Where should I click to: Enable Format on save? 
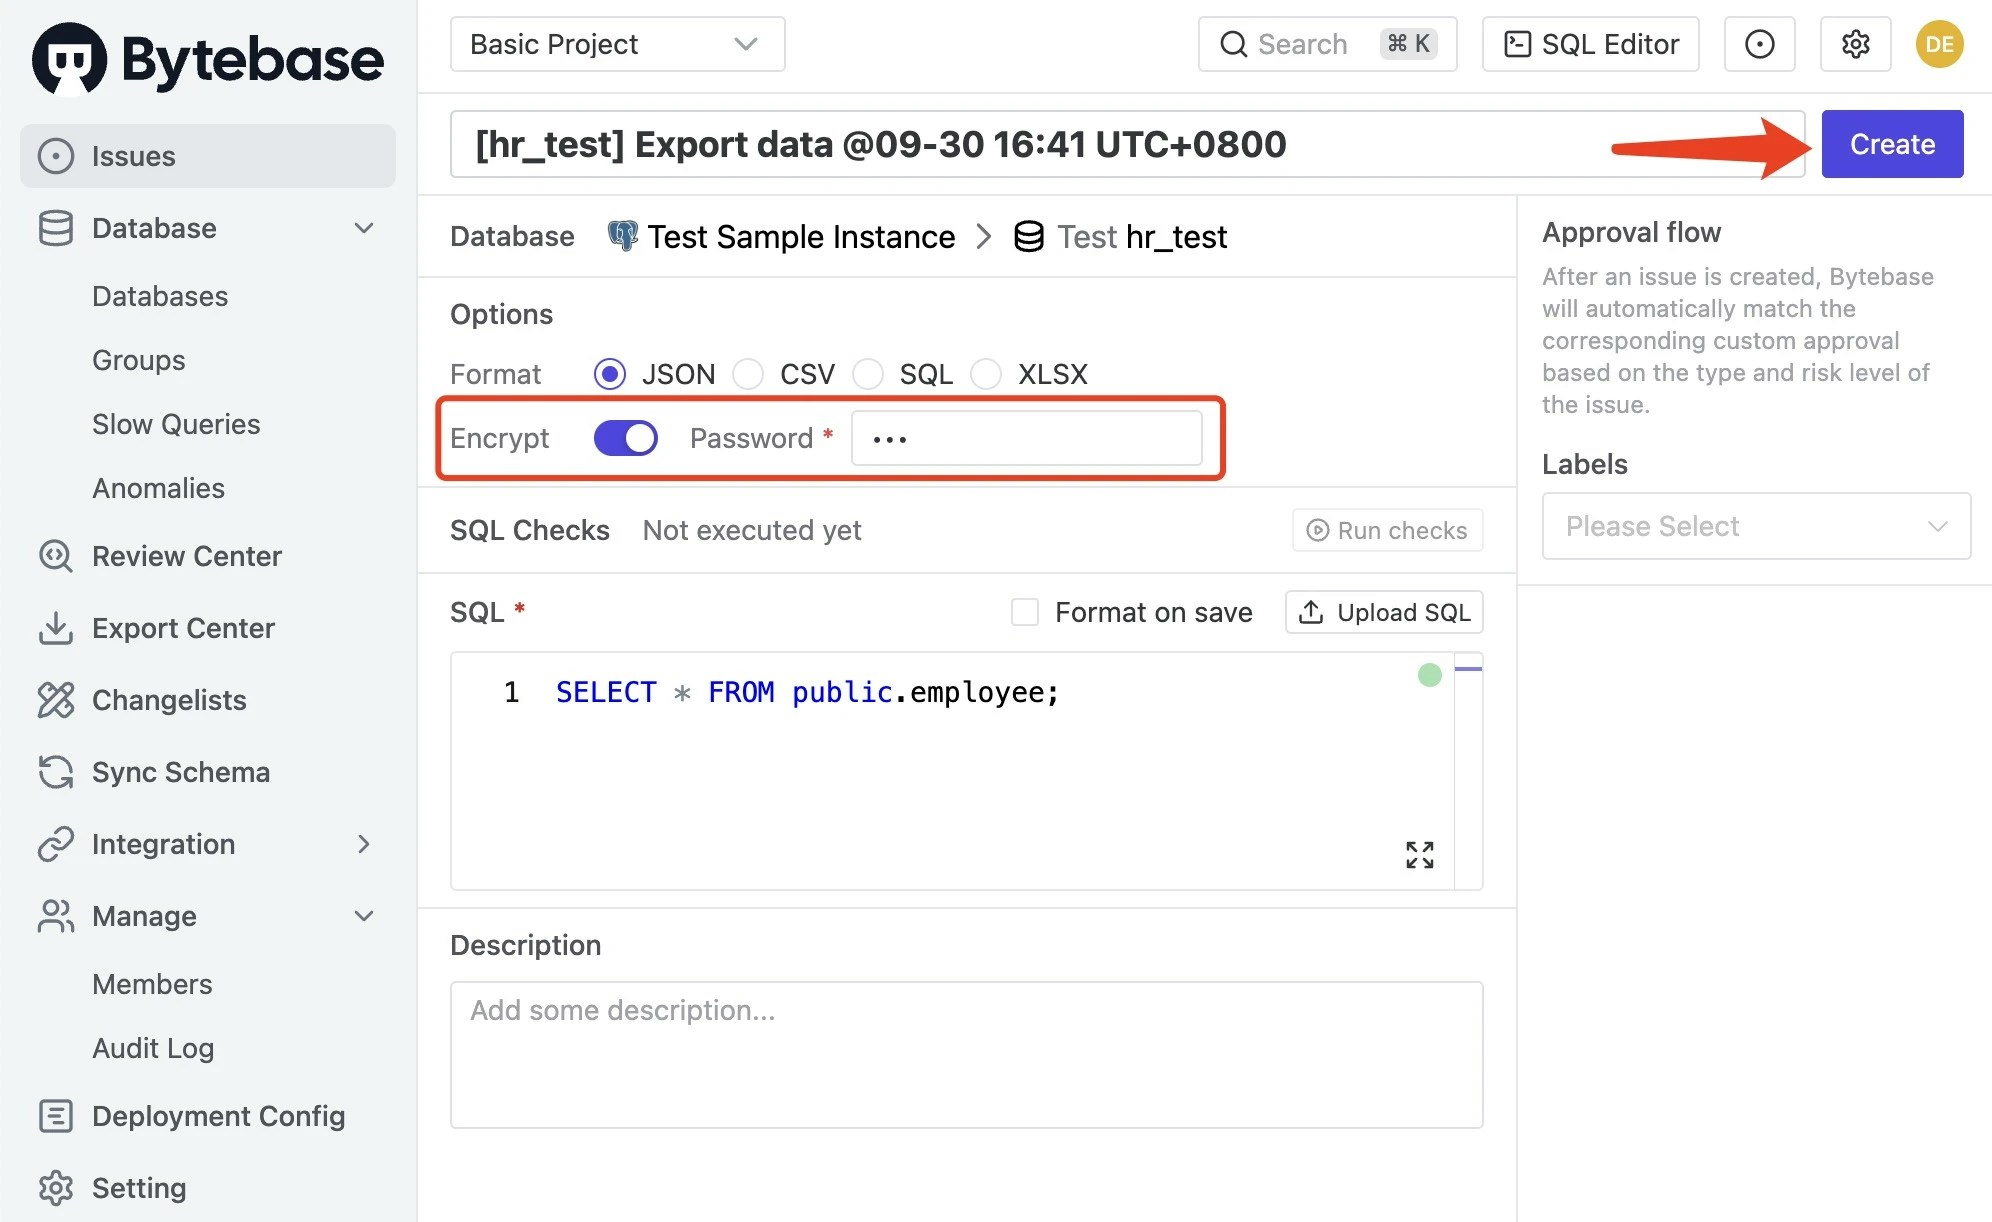1025,612
